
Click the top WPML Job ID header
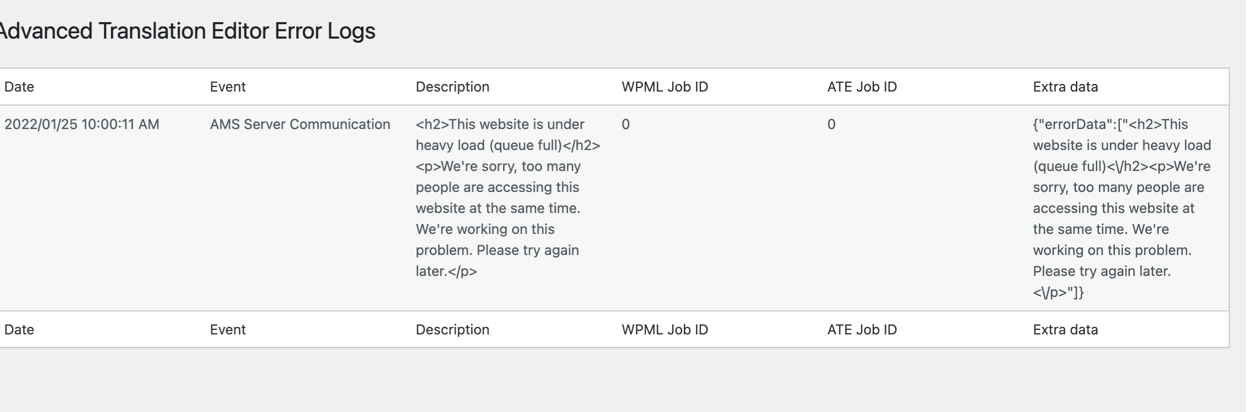pos(665,87)
